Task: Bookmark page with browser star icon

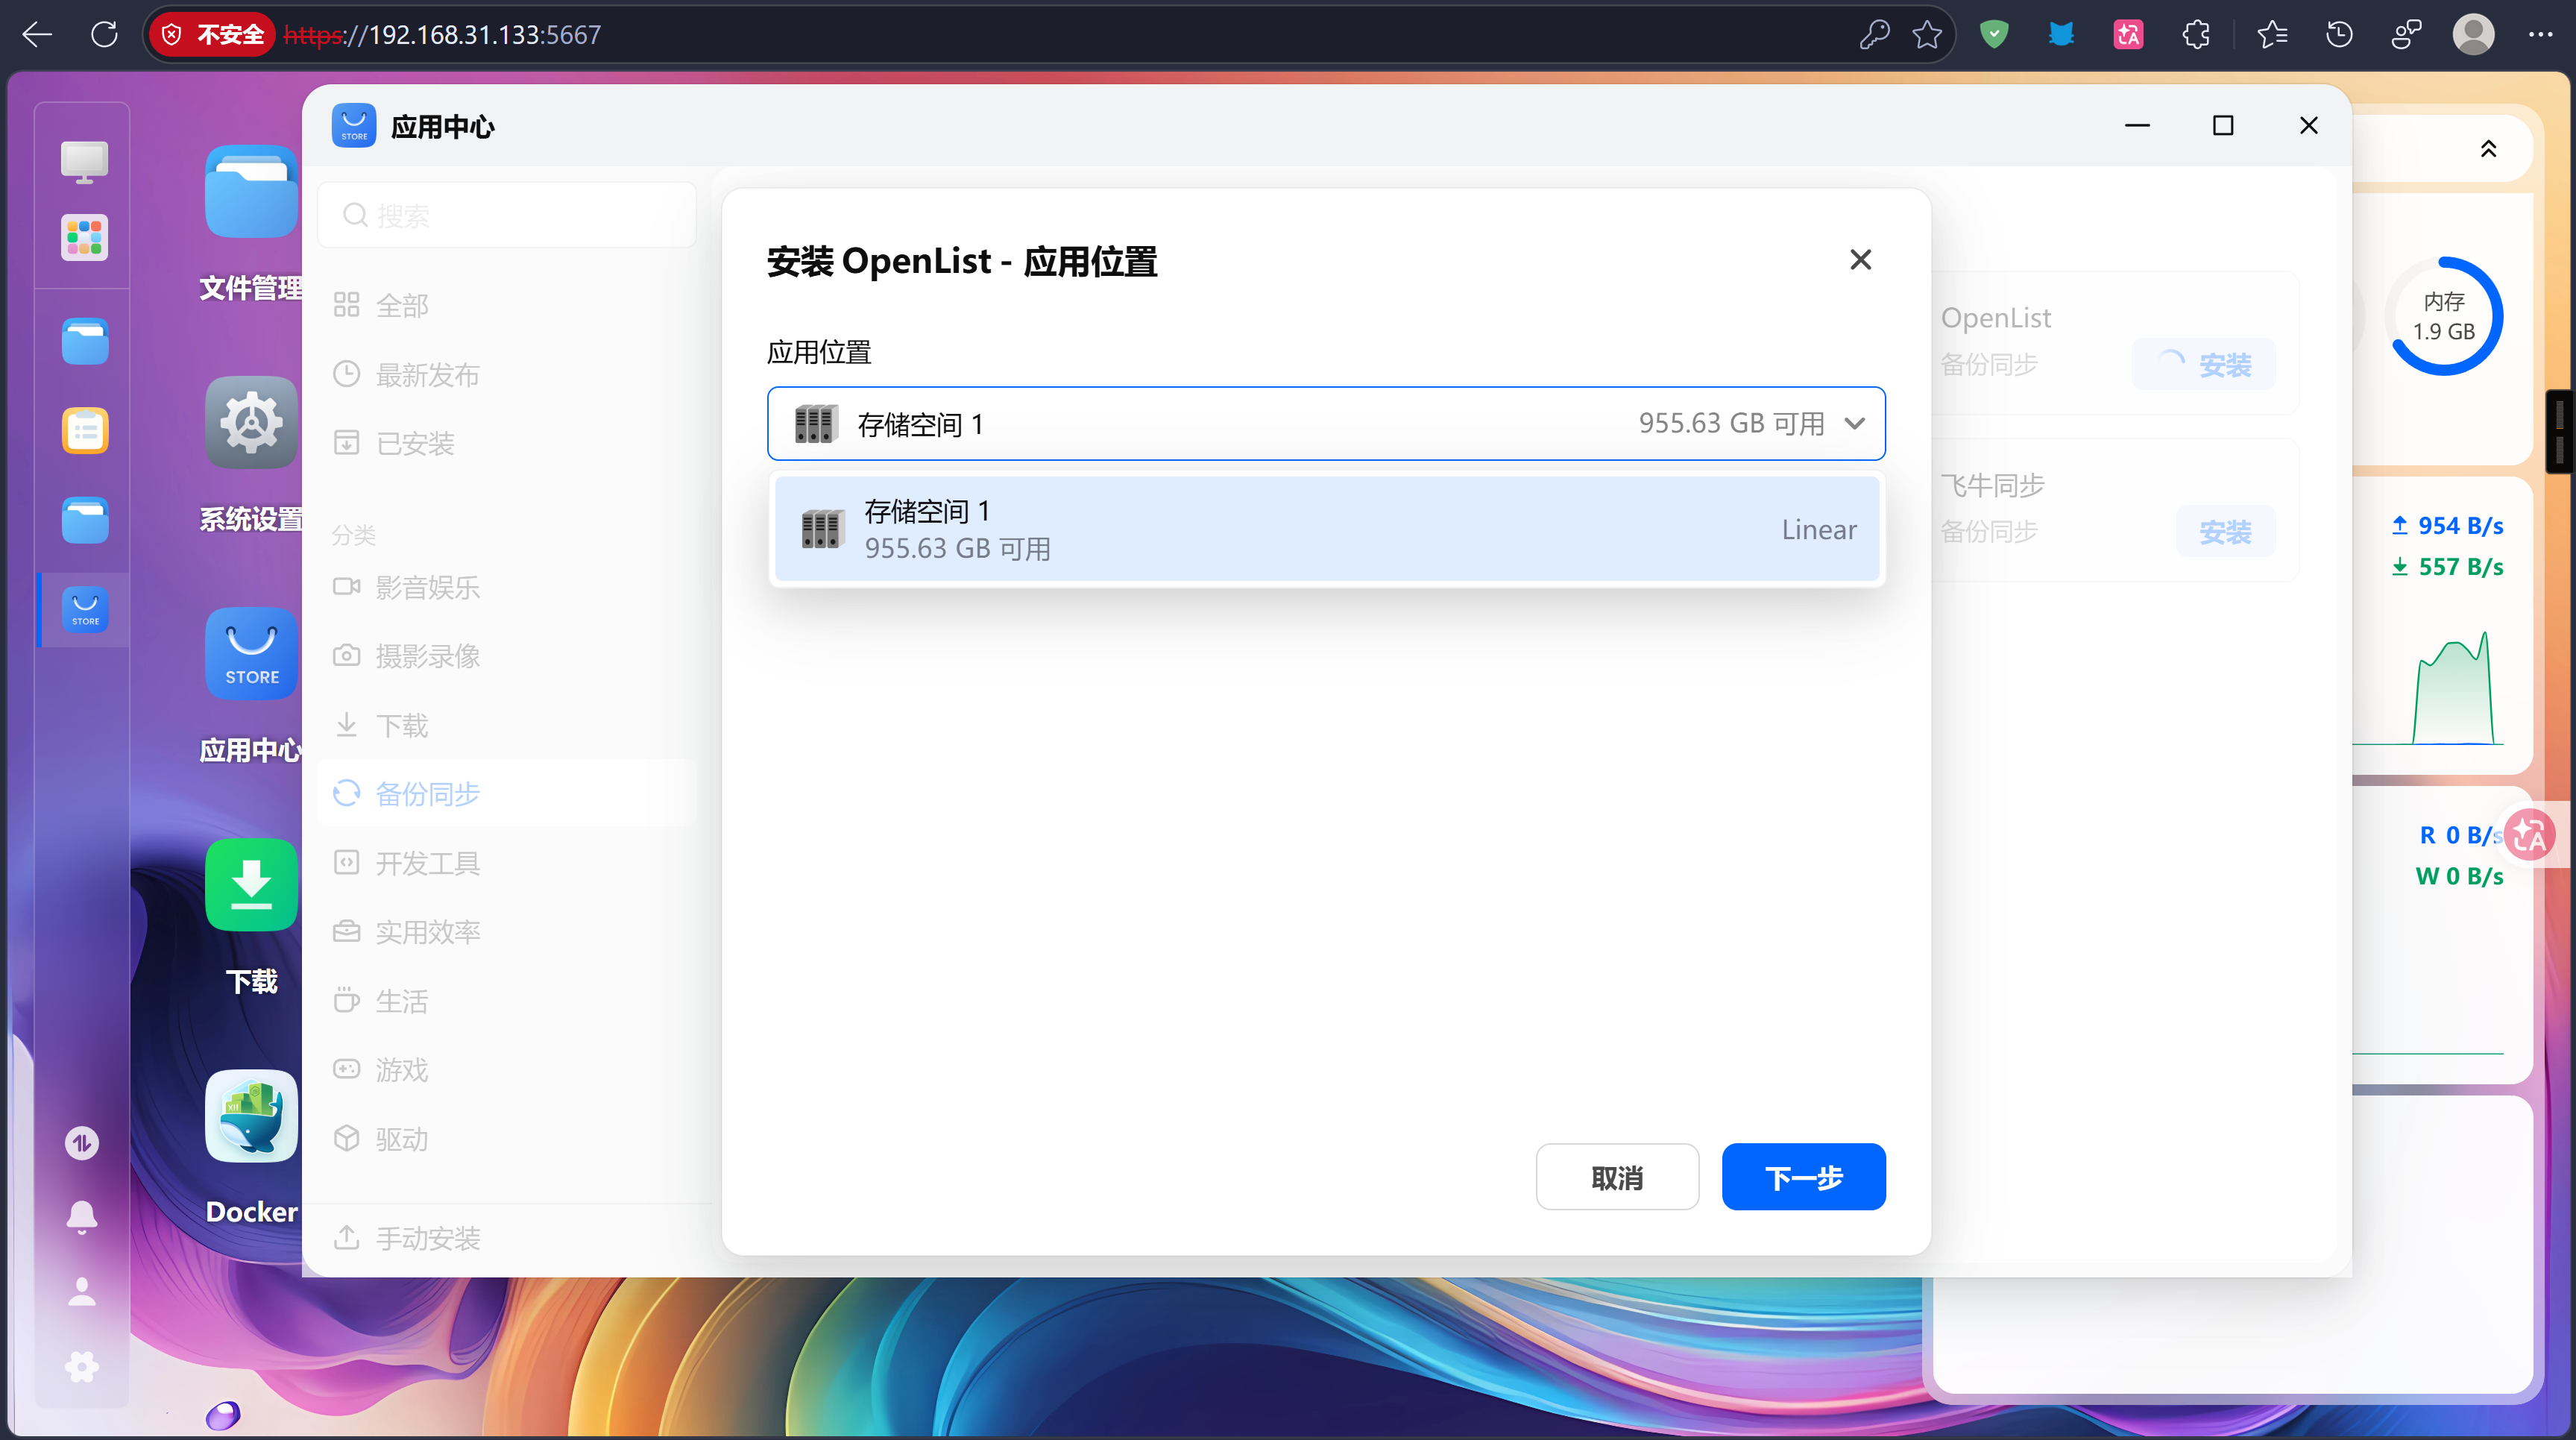Action: tap(1927, 35)
